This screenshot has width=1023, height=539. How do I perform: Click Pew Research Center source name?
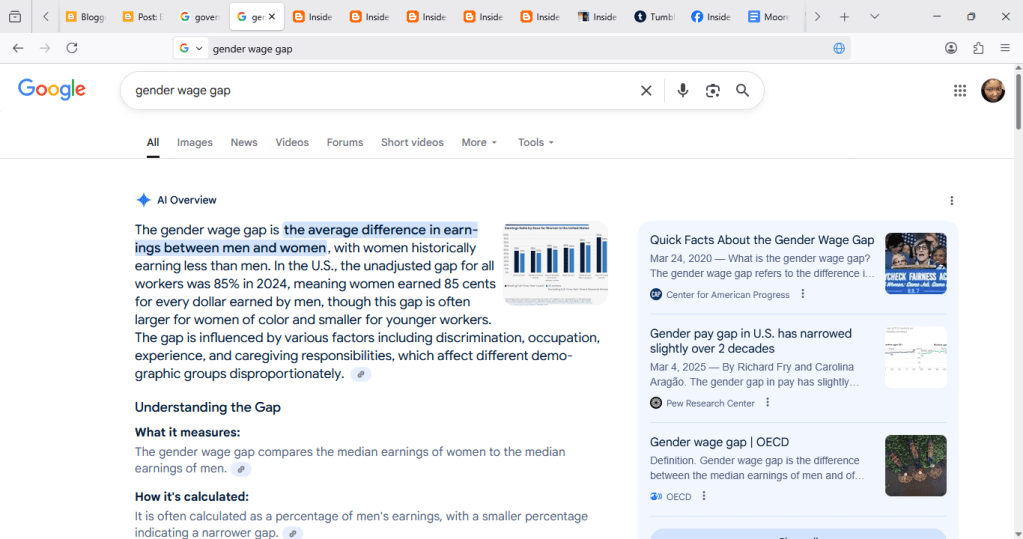710,403
